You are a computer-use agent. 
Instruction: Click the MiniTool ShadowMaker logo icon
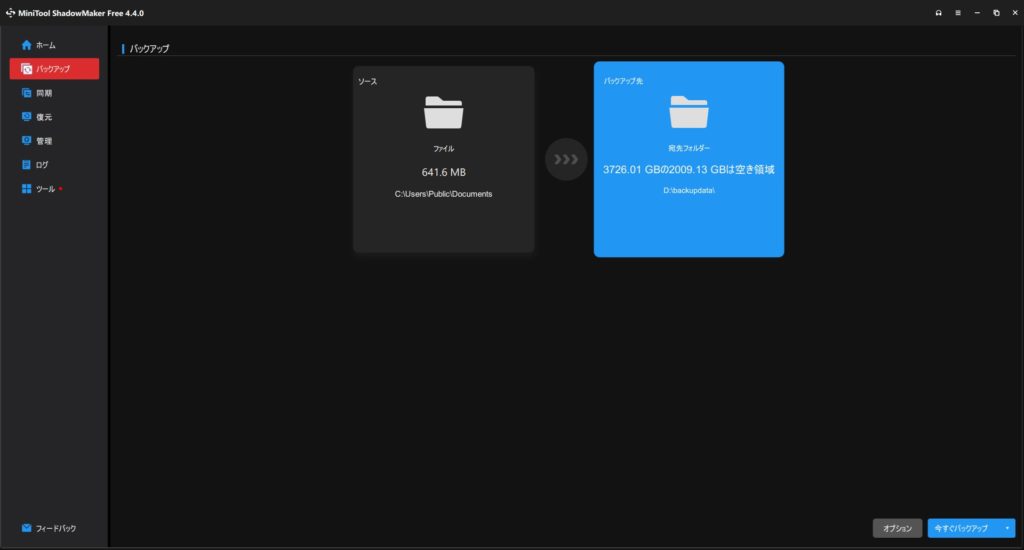coord(9,13)
